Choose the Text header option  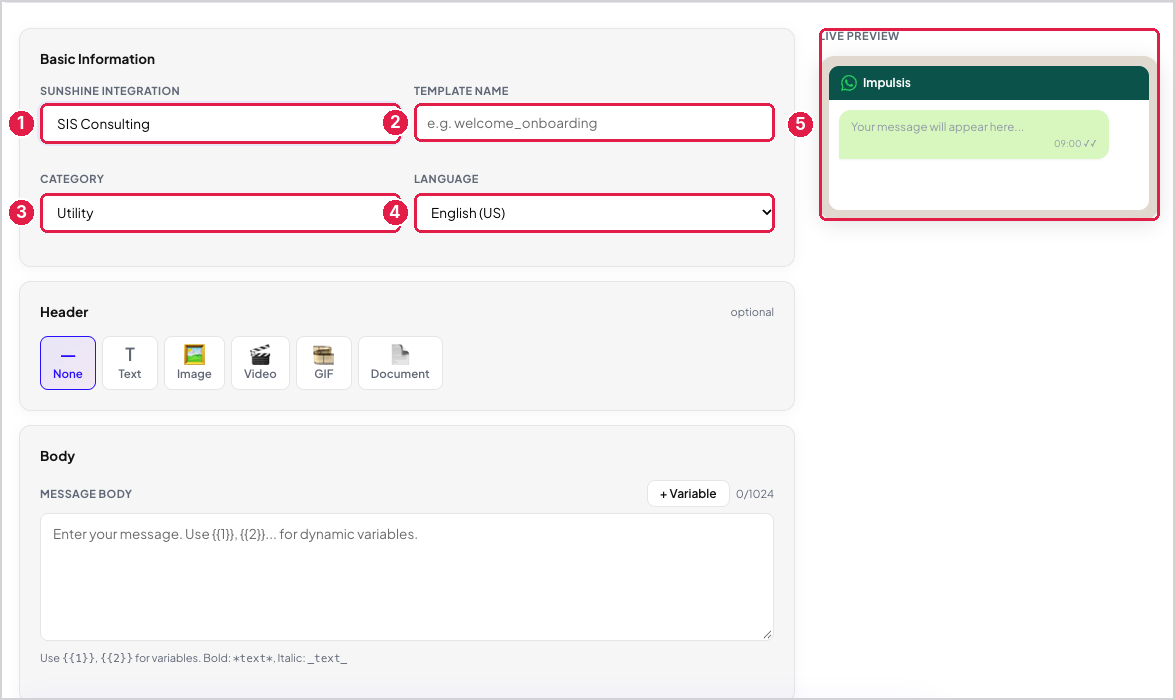coord(130,363)
